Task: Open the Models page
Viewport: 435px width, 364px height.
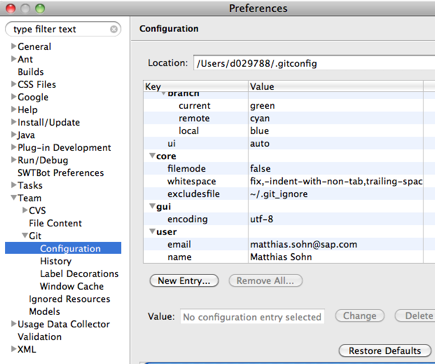Action: click(x=44, y=312)
